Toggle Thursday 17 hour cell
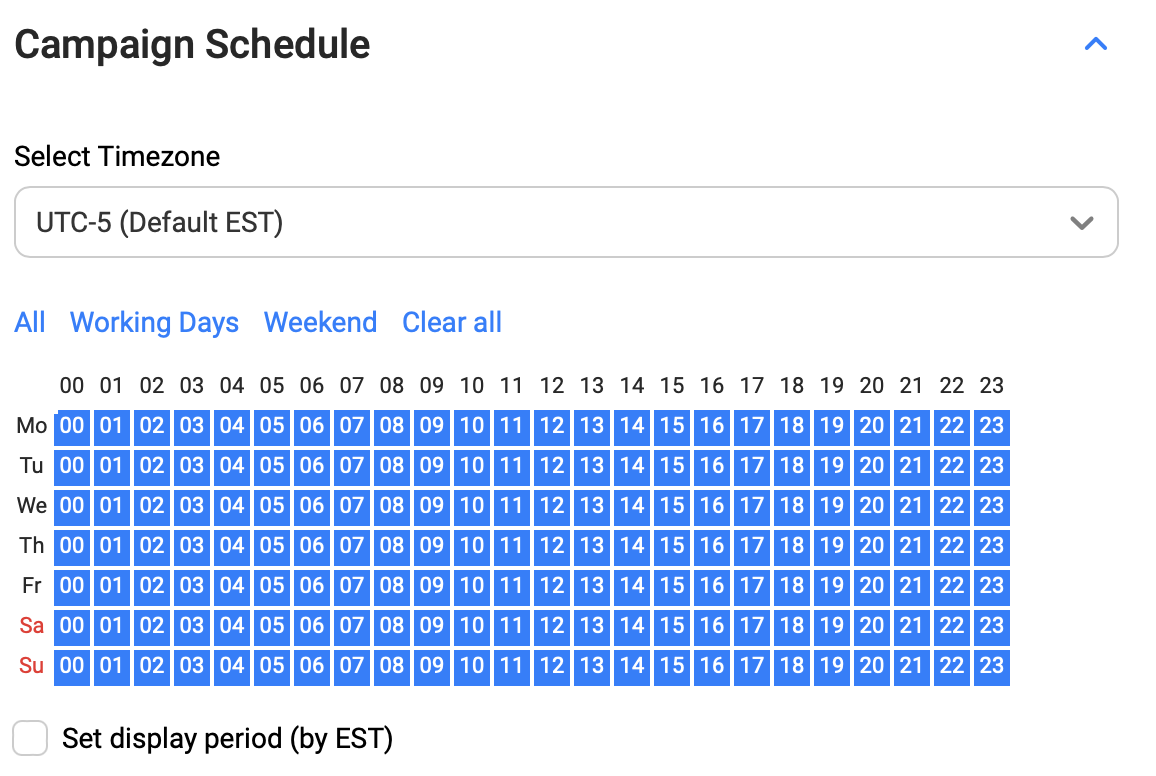 (x=752, y=546)
